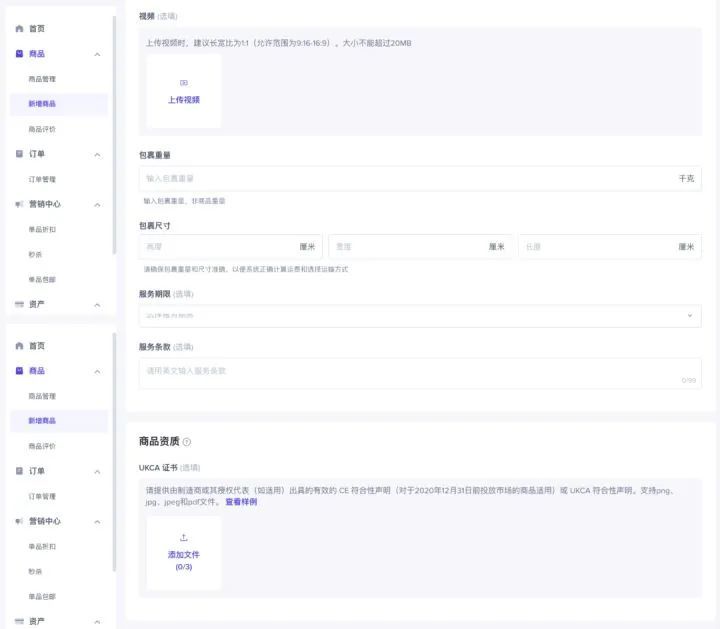The height and width of the screenshot is (629, 720).
Task: Open 商品管理 in upper sidebar
Action: (42, 79)
